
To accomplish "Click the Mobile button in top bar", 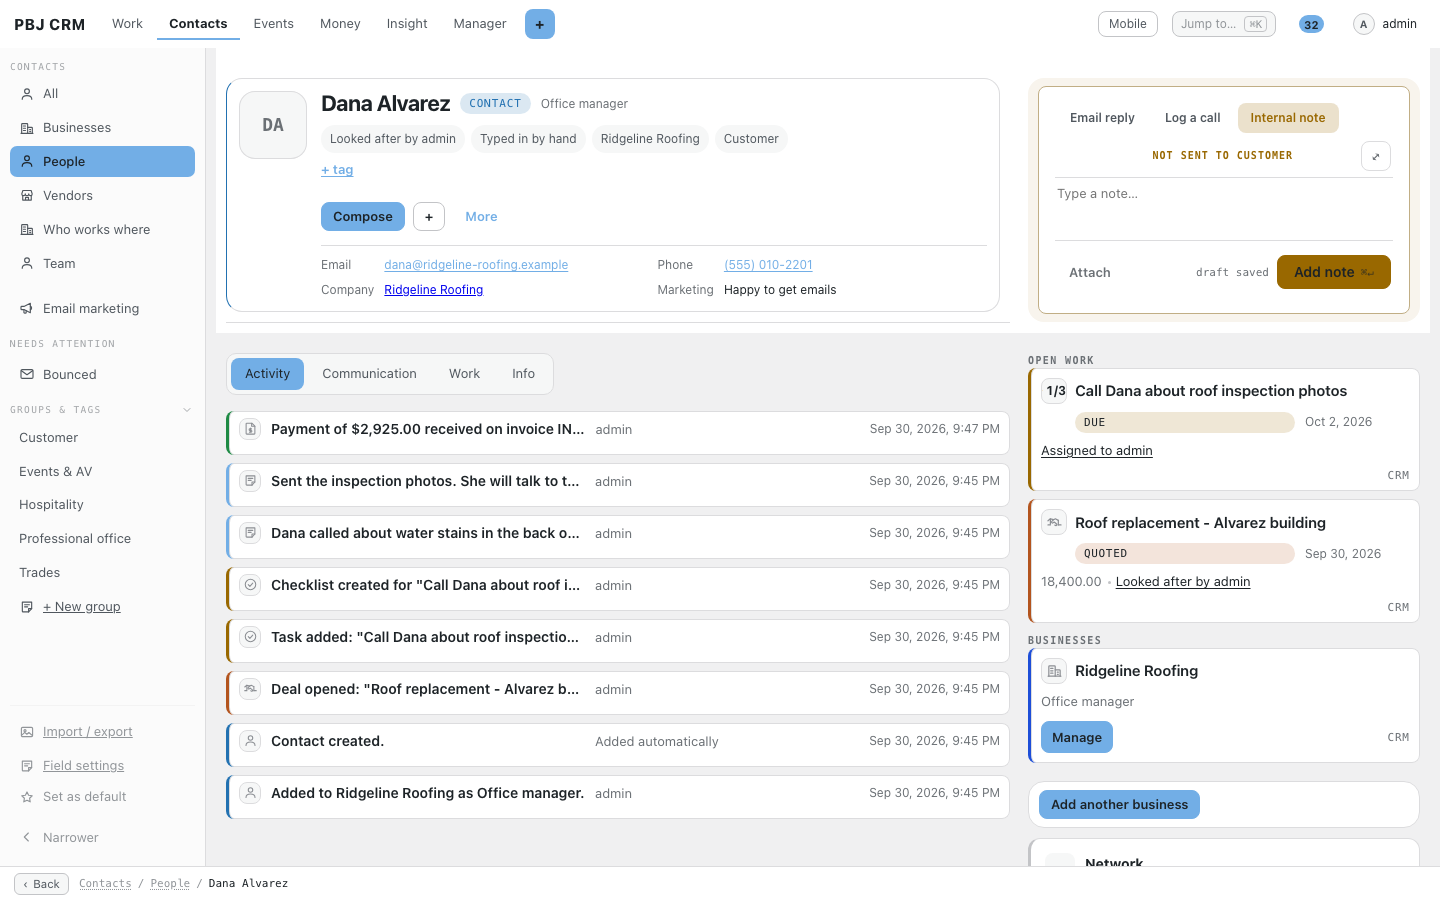I will (x=1127, y=24).
